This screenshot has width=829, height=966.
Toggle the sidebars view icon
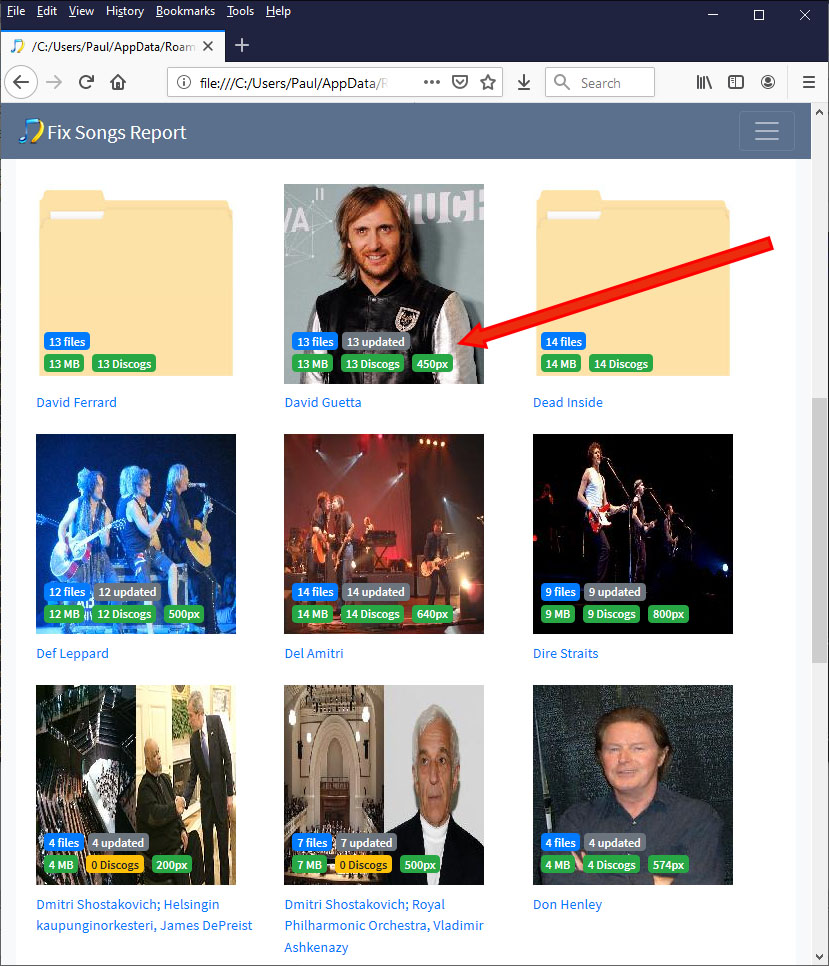[736, 82]
